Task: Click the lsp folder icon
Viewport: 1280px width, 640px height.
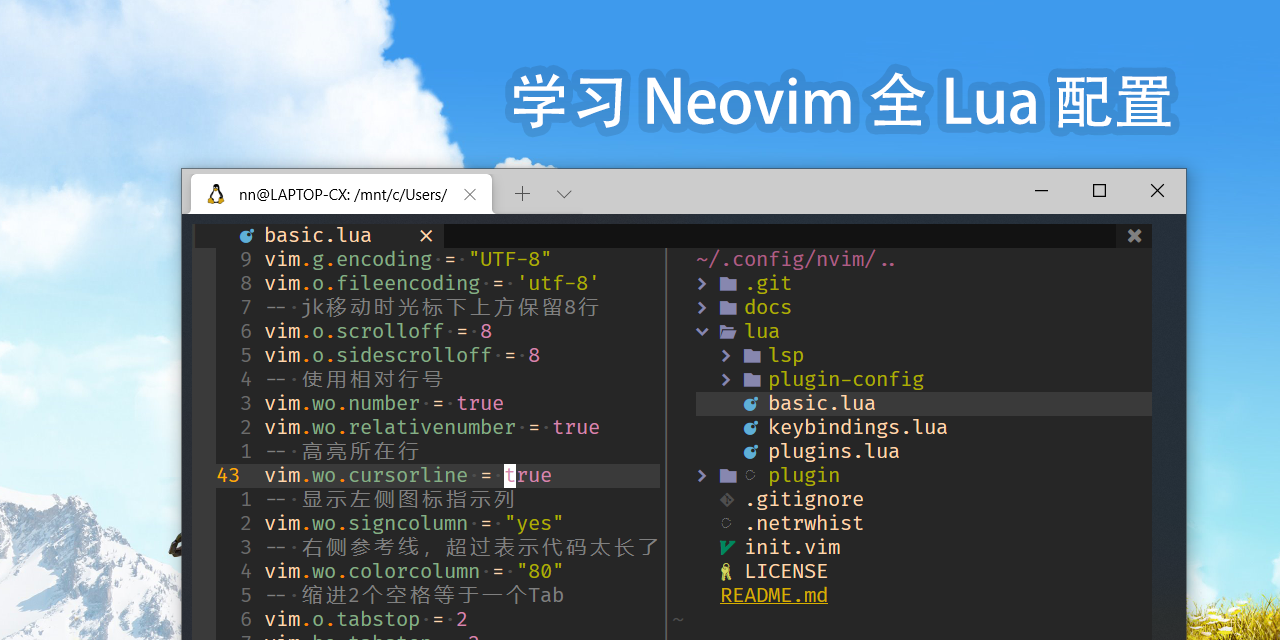Action: tap(752, 356)
